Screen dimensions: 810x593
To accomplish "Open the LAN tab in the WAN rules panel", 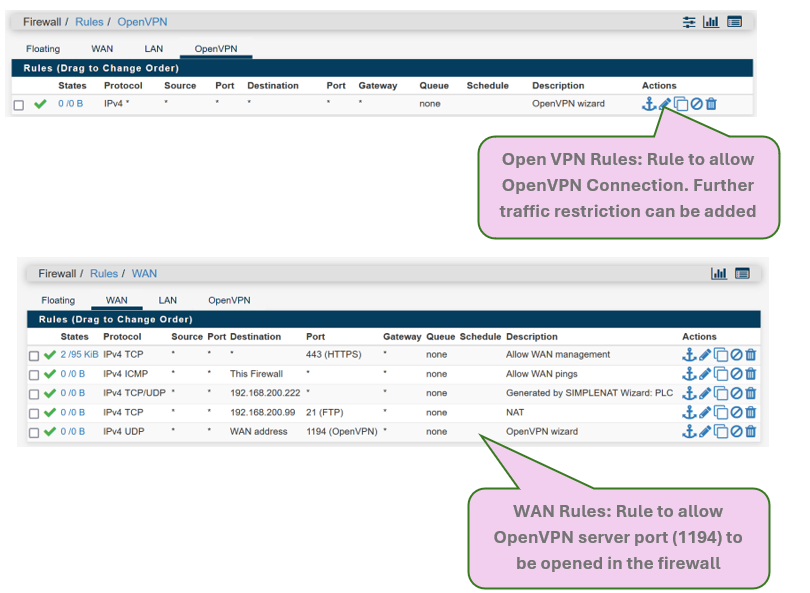I will point(167,300).
